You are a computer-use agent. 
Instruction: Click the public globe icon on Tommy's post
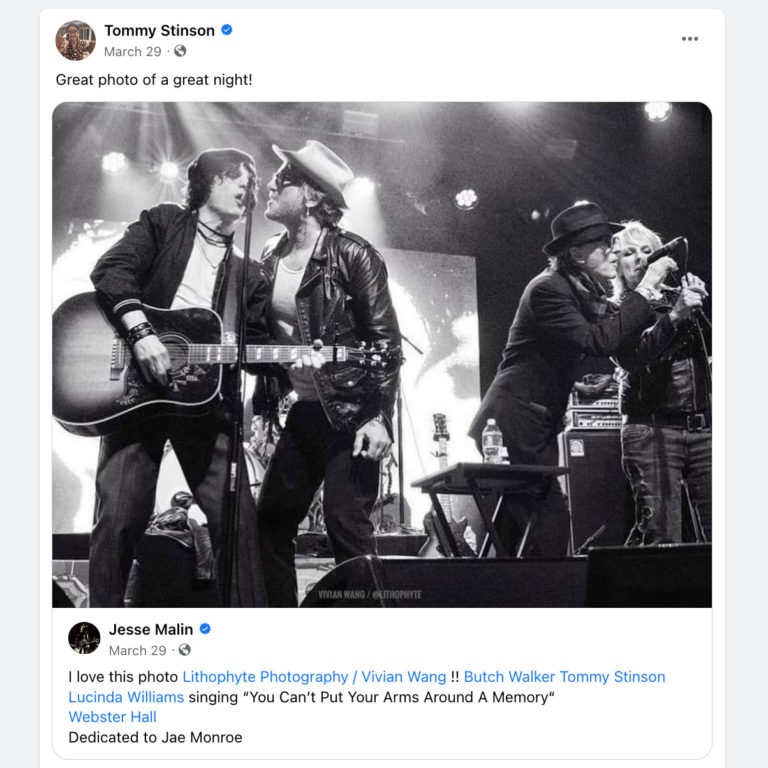tap(180, 51)
